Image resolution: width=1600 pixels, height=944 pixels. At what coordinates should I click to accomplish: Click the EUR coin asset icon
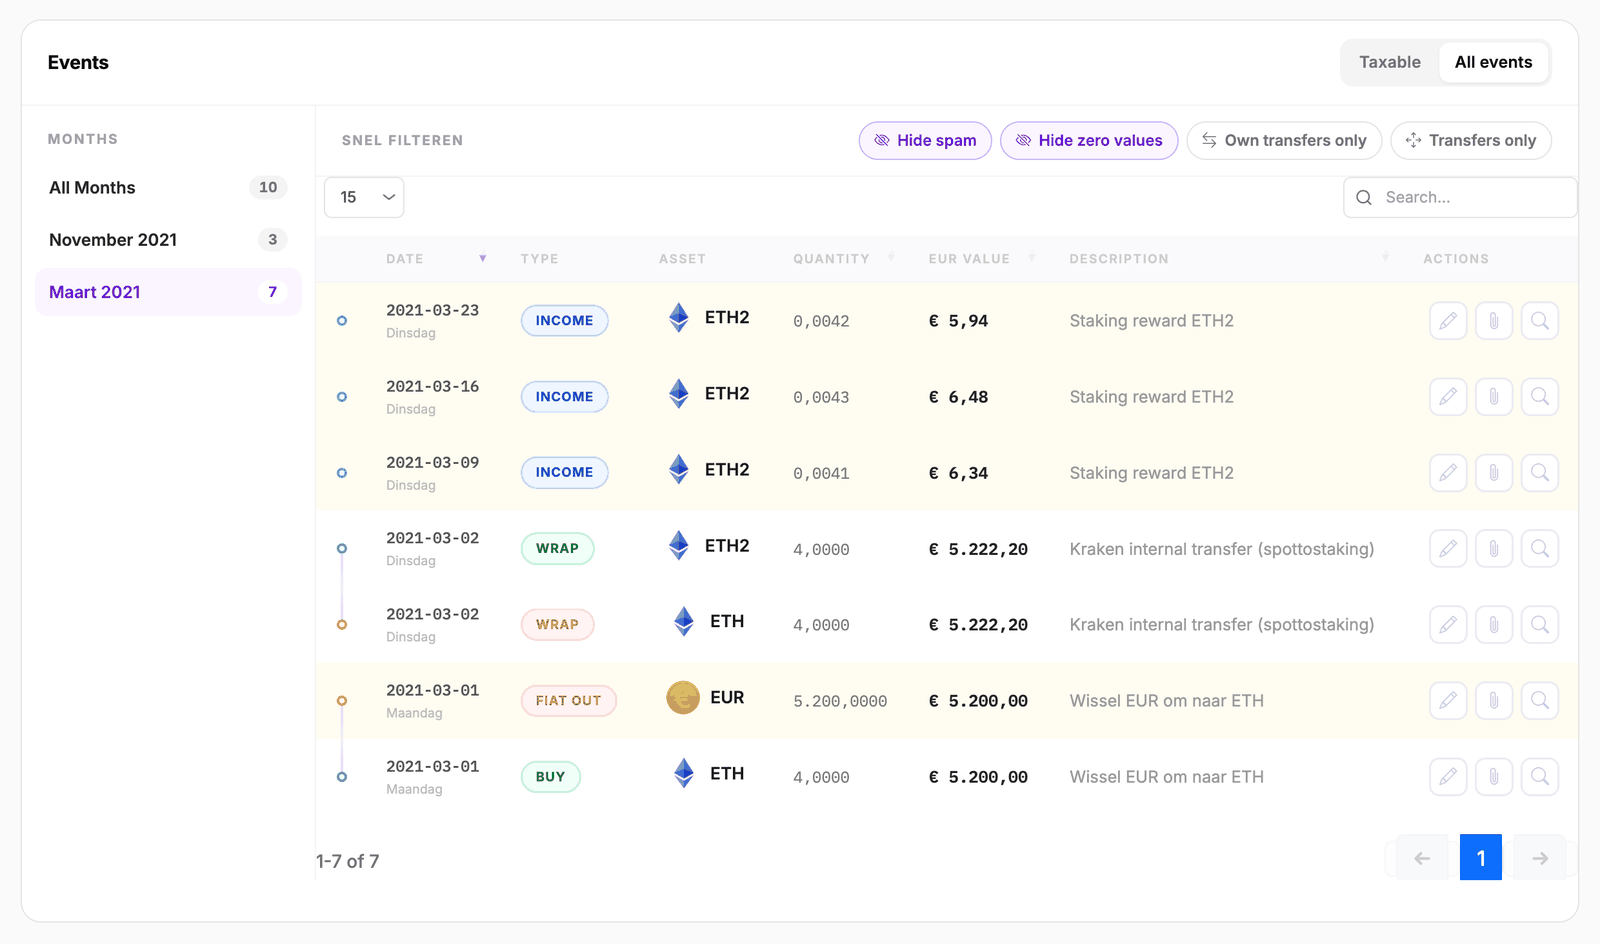tap(683, 698)
